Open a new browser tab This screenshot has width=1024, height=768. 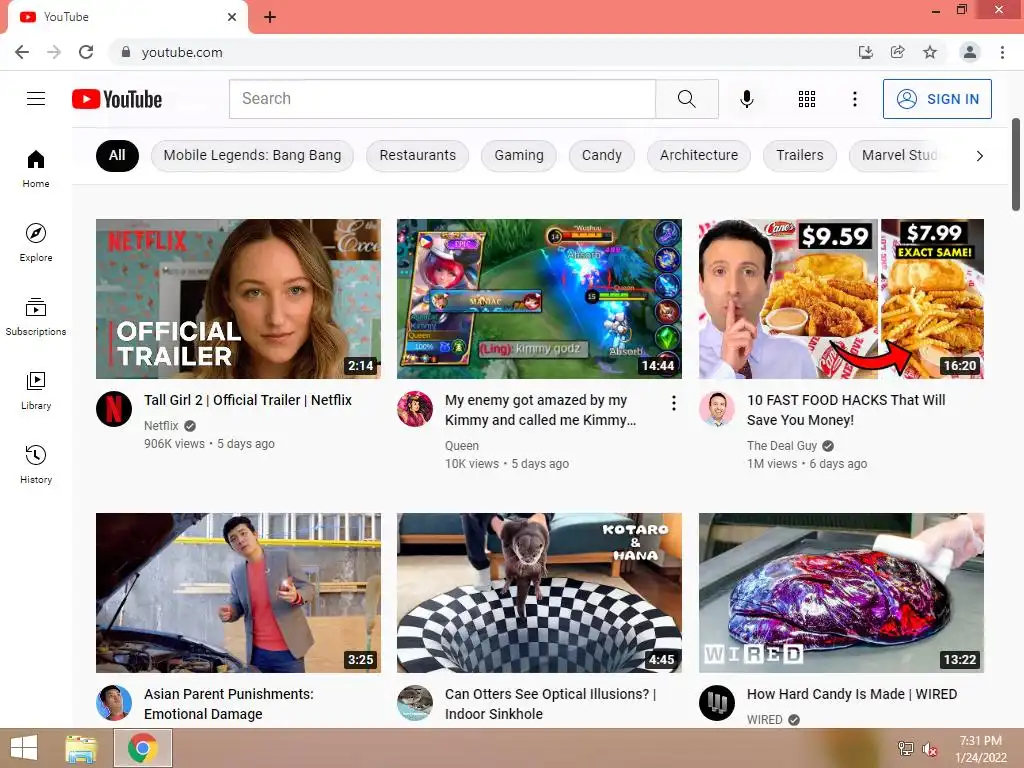point(270,17)
